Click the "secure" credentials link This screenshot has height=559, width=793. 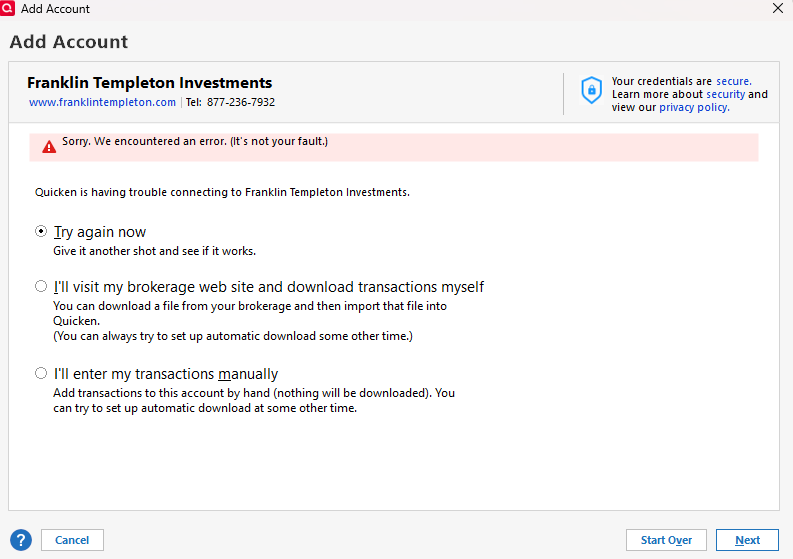(732, 81)
